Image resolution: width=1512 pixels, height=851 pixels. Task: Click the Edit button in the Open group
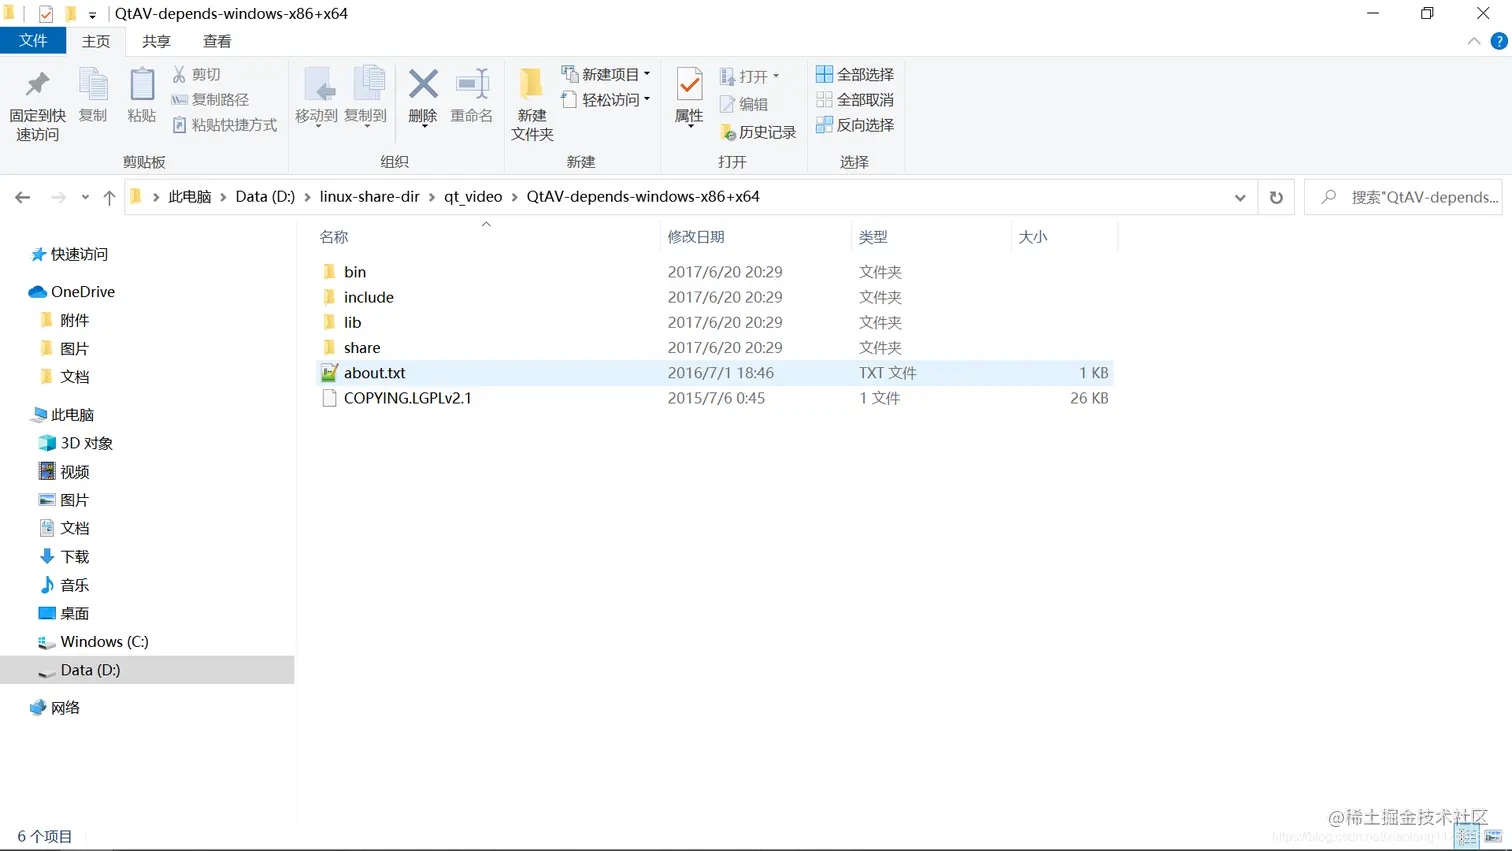tap(744, 104)
